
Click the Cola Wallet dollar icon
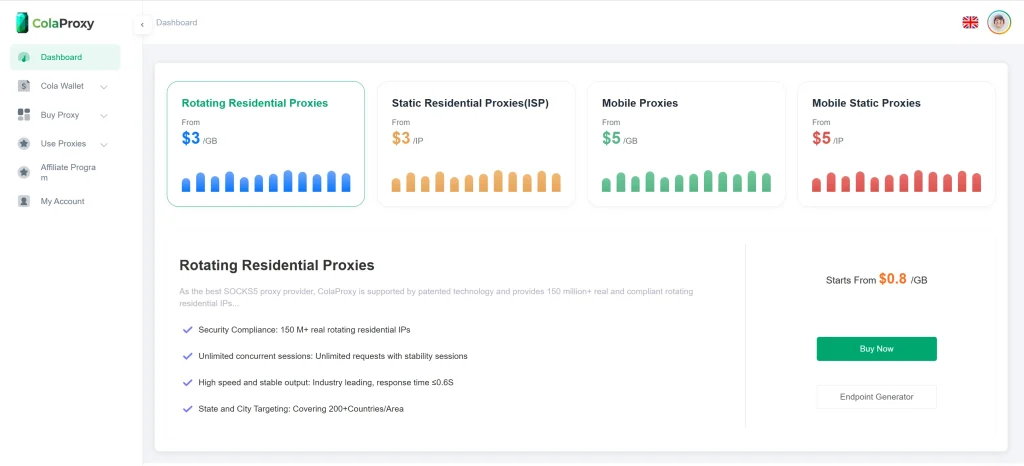click(x=24, y=86)
